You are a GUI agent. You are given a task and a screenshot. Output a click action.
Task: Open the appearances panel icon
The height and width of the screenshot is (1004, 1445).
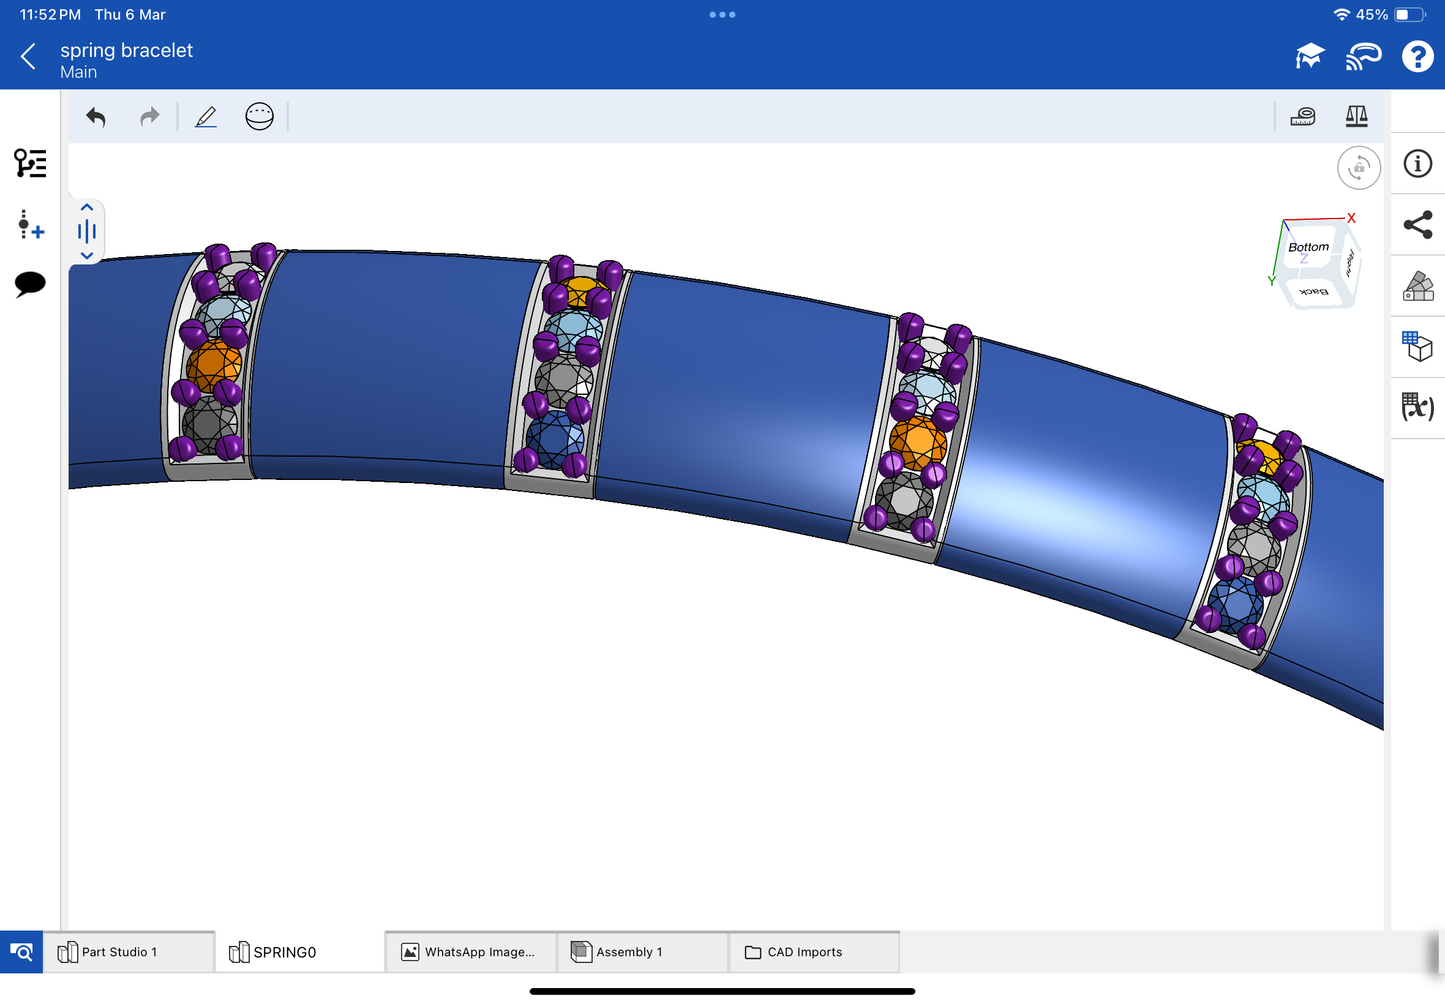click(x=1417, y=286)
